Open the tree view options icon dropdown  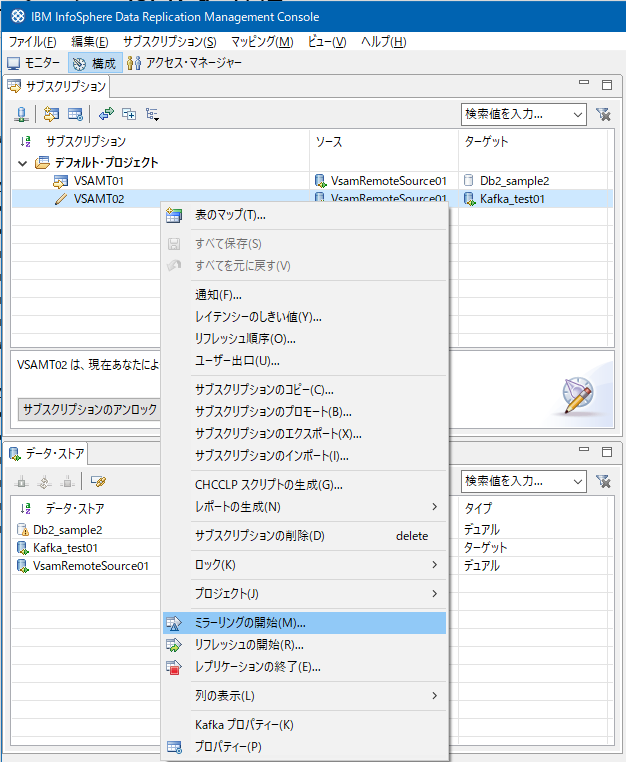(x=152, y=115)
